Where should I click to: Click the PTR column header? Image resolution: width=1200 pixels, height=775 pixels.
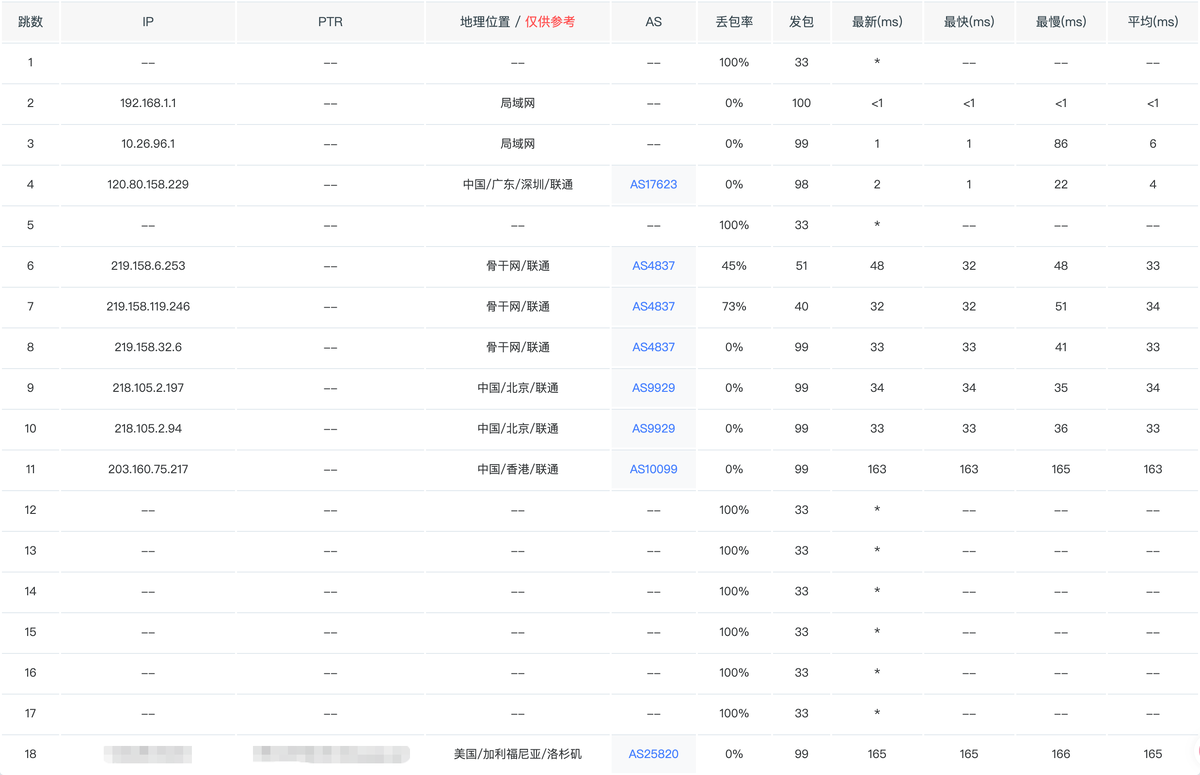coord(330,22)
